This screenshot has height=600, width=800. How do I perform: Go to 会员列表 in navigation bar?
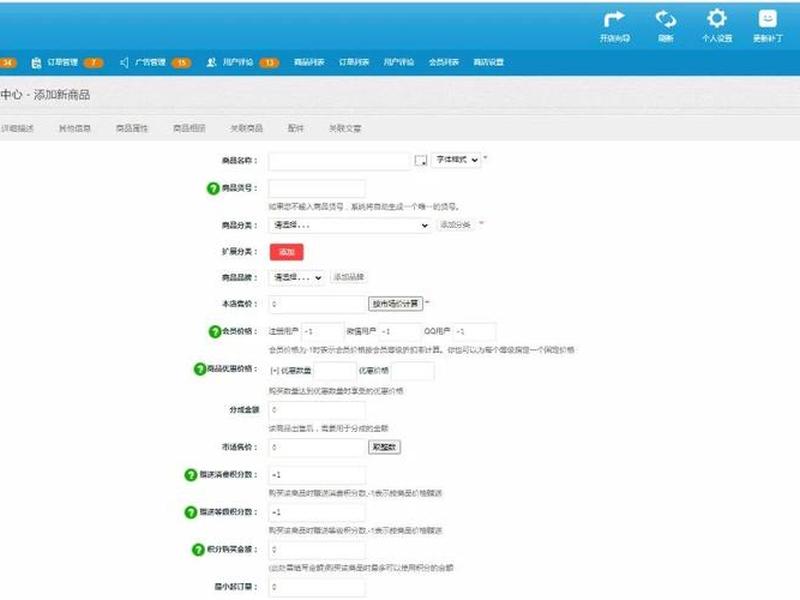click(x=444, y=62)
